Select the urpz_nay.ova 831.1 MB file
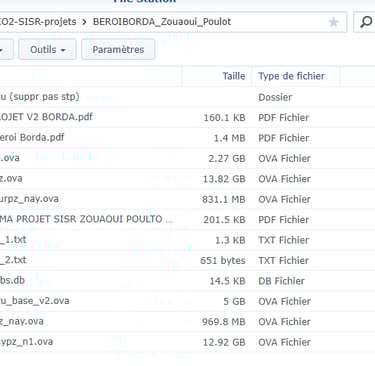375x366 pixels. [x=187, y=199]
